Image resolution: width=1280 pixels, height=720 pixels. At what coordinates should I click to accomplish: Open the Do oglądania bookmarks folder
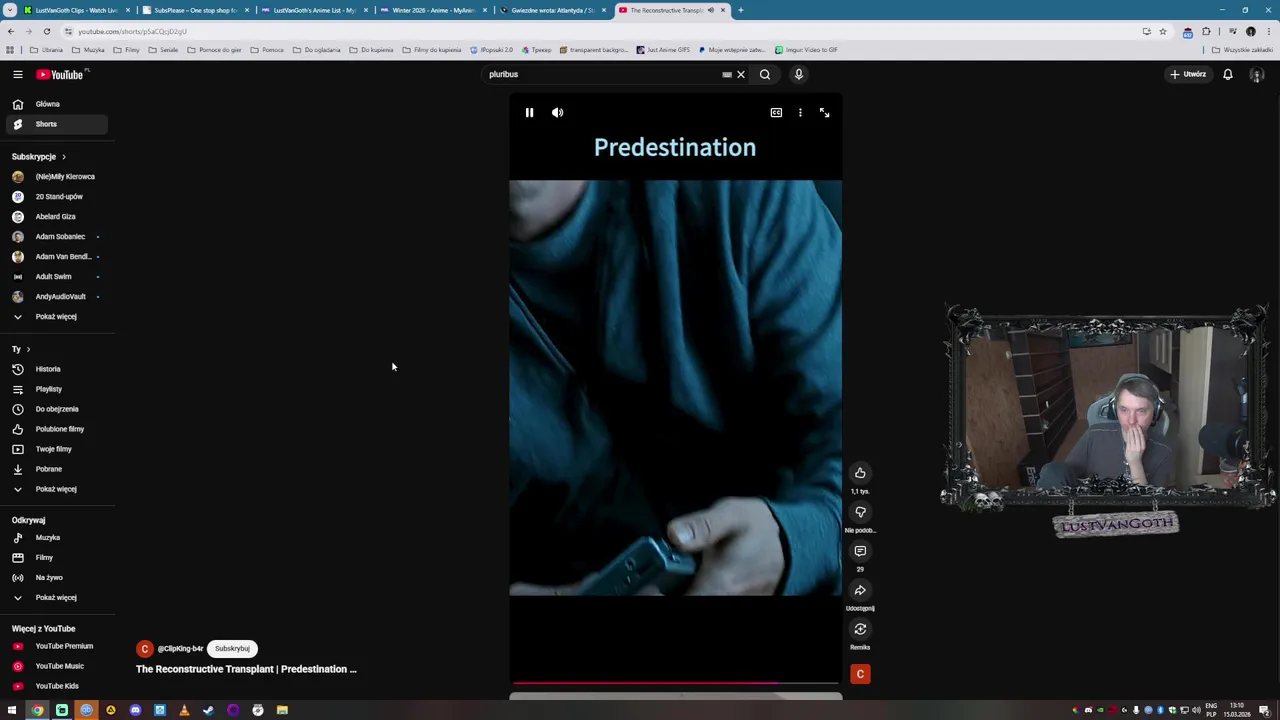[316, 49]
